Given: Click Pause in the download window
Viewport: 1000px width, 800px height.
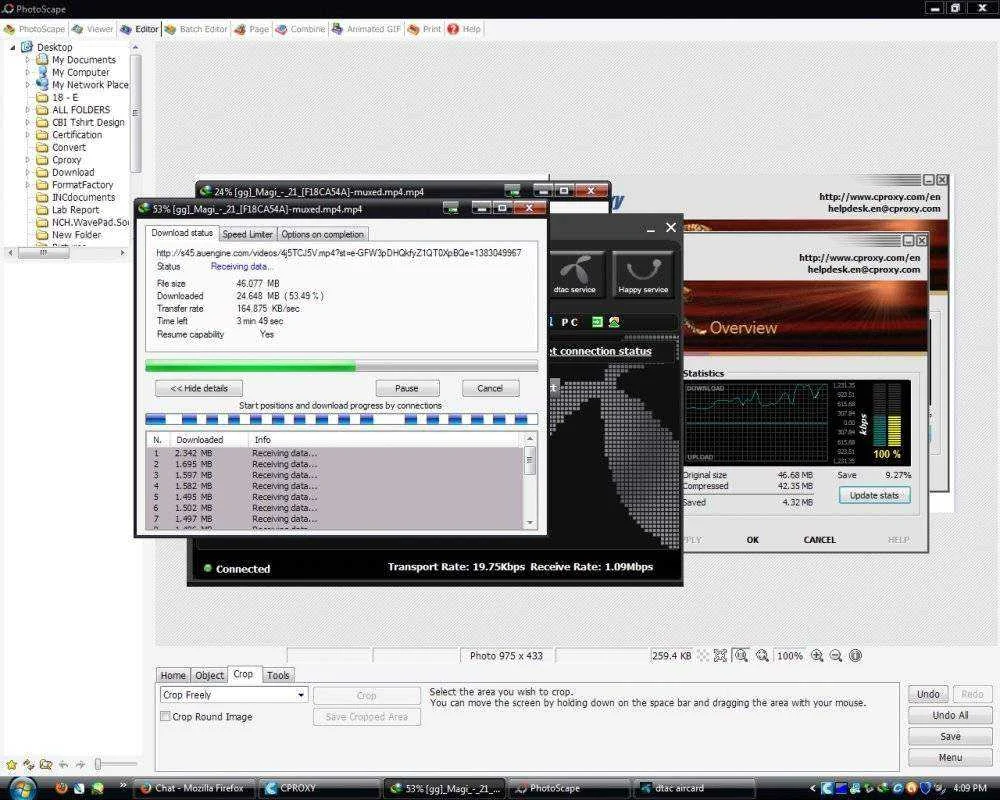Looking at the screenshot, I should click(x=407, y=388).
